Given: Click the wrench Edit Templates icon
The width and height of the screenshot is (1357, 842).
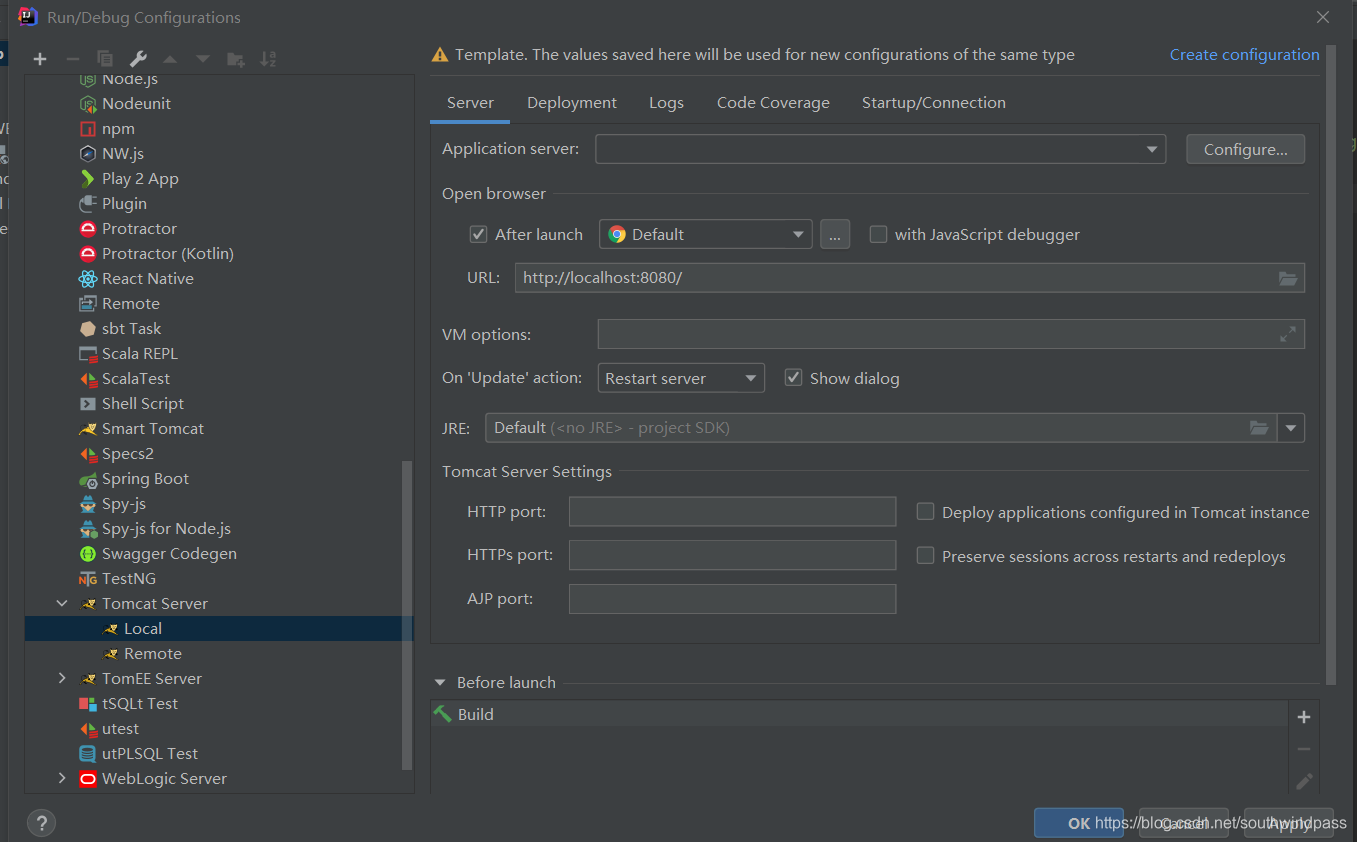Looking at the screenshot, I should 138,59.
